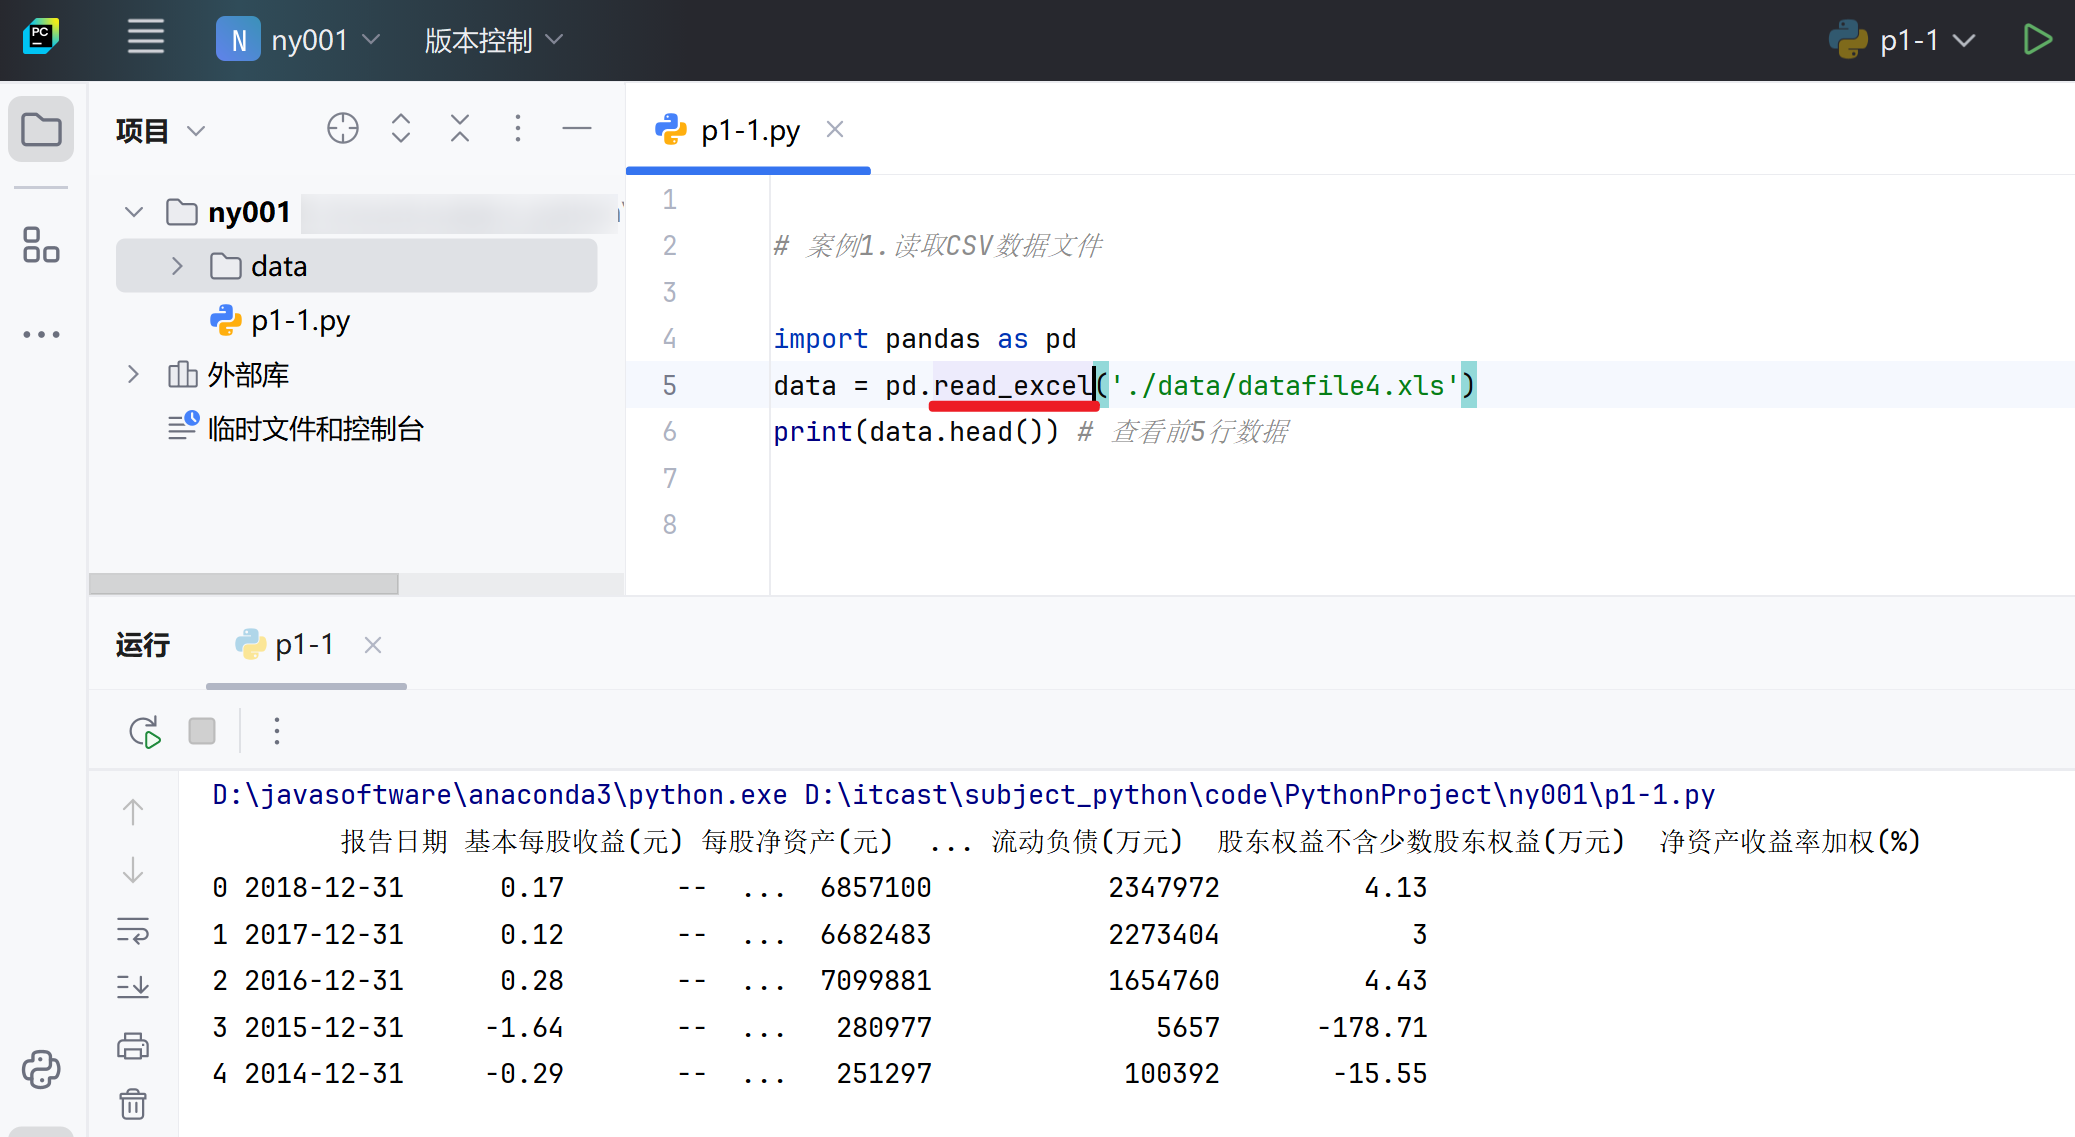
Task: Rerun p1-1 in the run panel
Action: point(145,732)
